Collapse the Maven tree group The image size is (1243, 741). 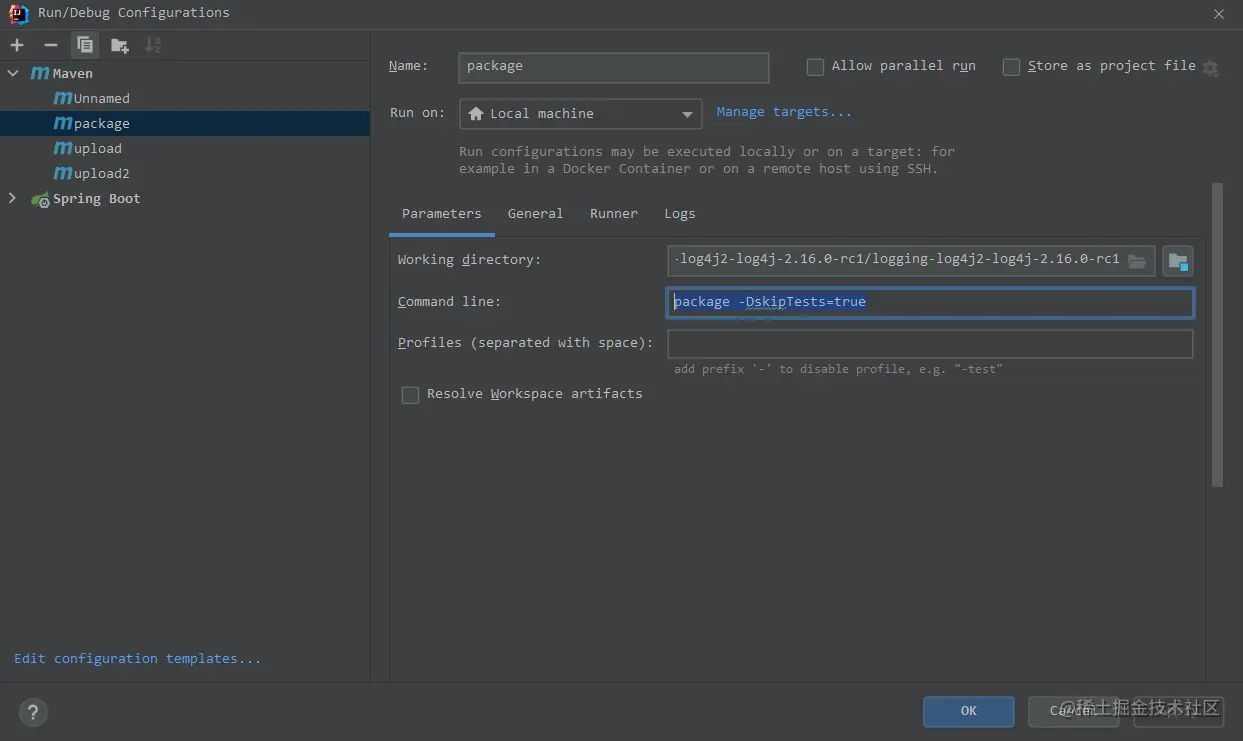13,73
